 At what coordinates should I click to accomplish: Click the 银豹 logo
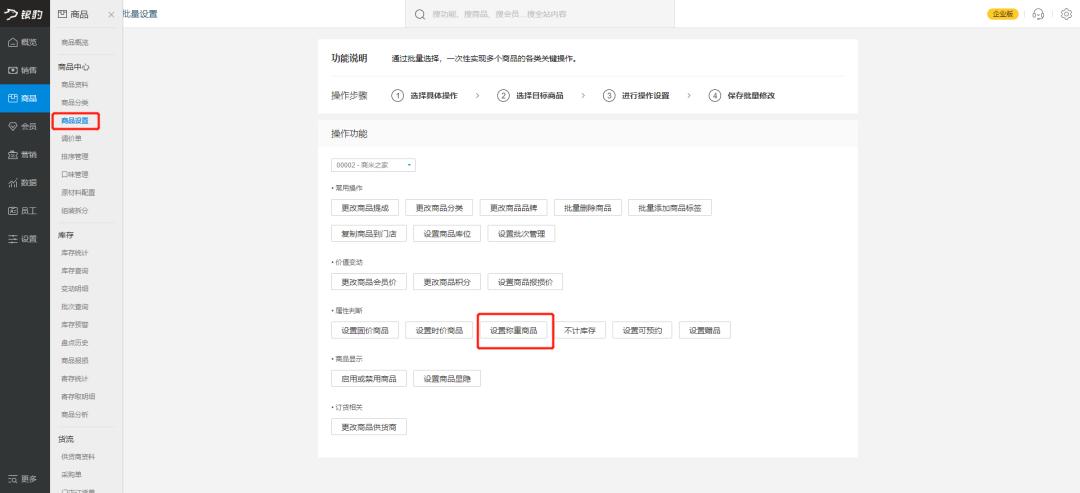23,14
